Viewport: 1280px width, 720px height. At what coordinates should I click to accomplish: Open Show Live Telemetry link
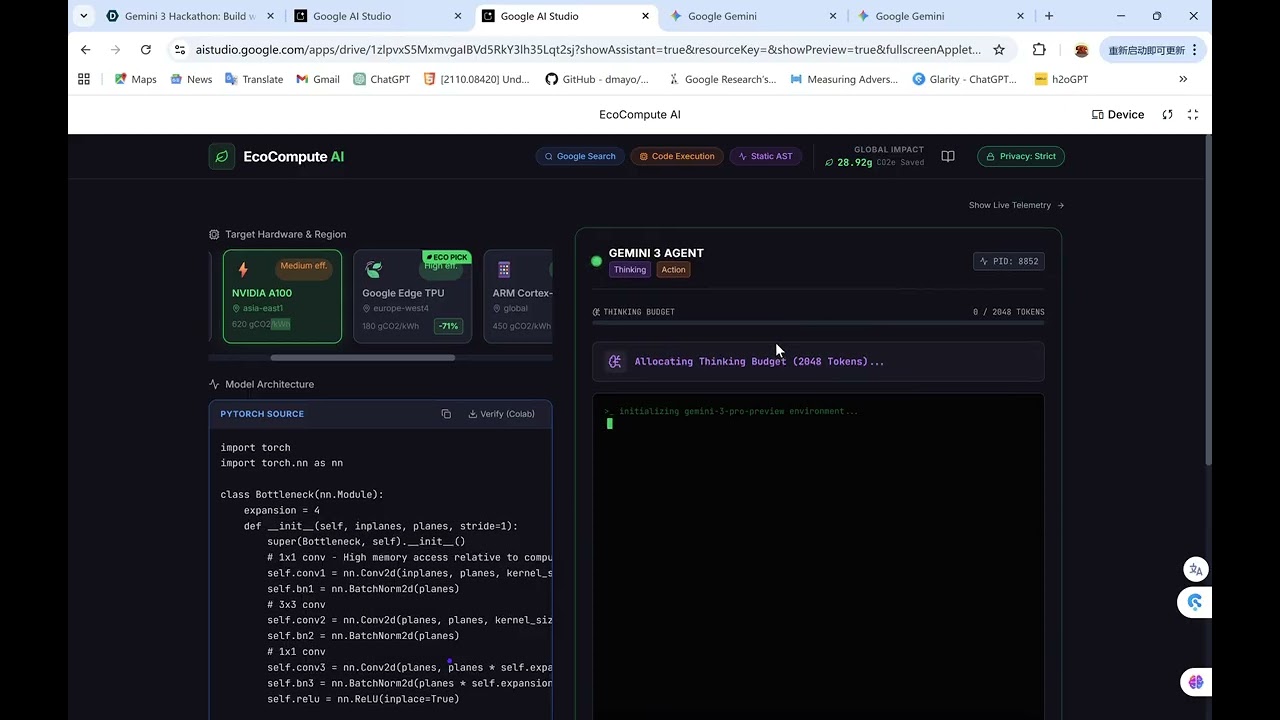pyautogui.click(x=1016, y=205)
